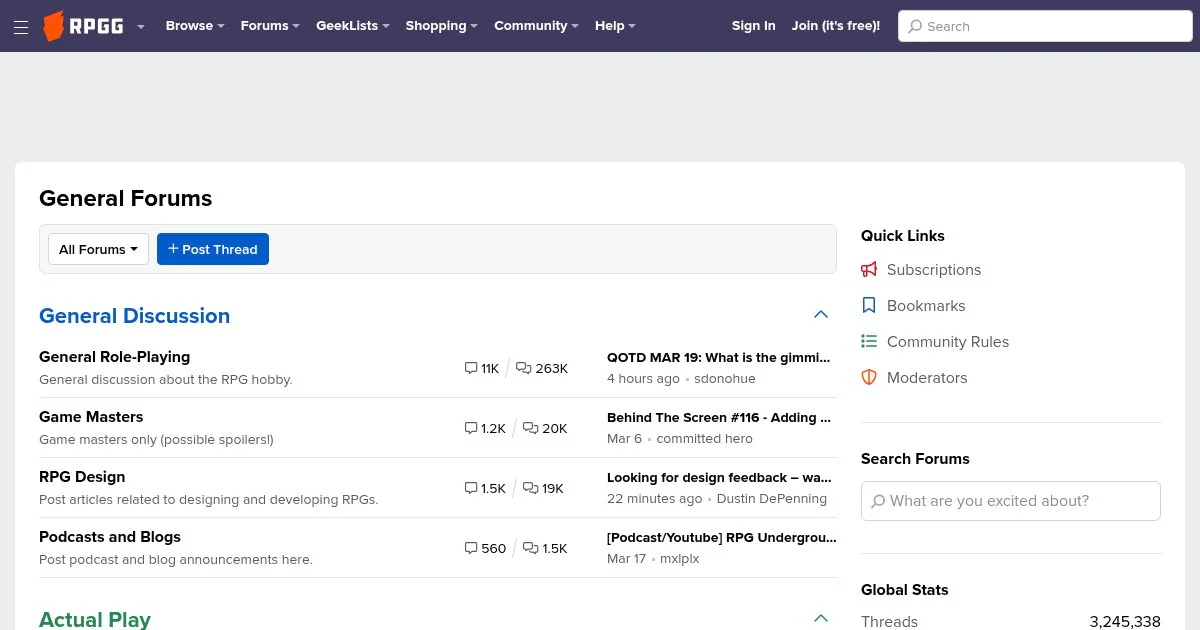The height and width of the screenshot is (630, 1200).
Task: Click the Bookmarks icon in Quick Links
Action: click(869, 306)
